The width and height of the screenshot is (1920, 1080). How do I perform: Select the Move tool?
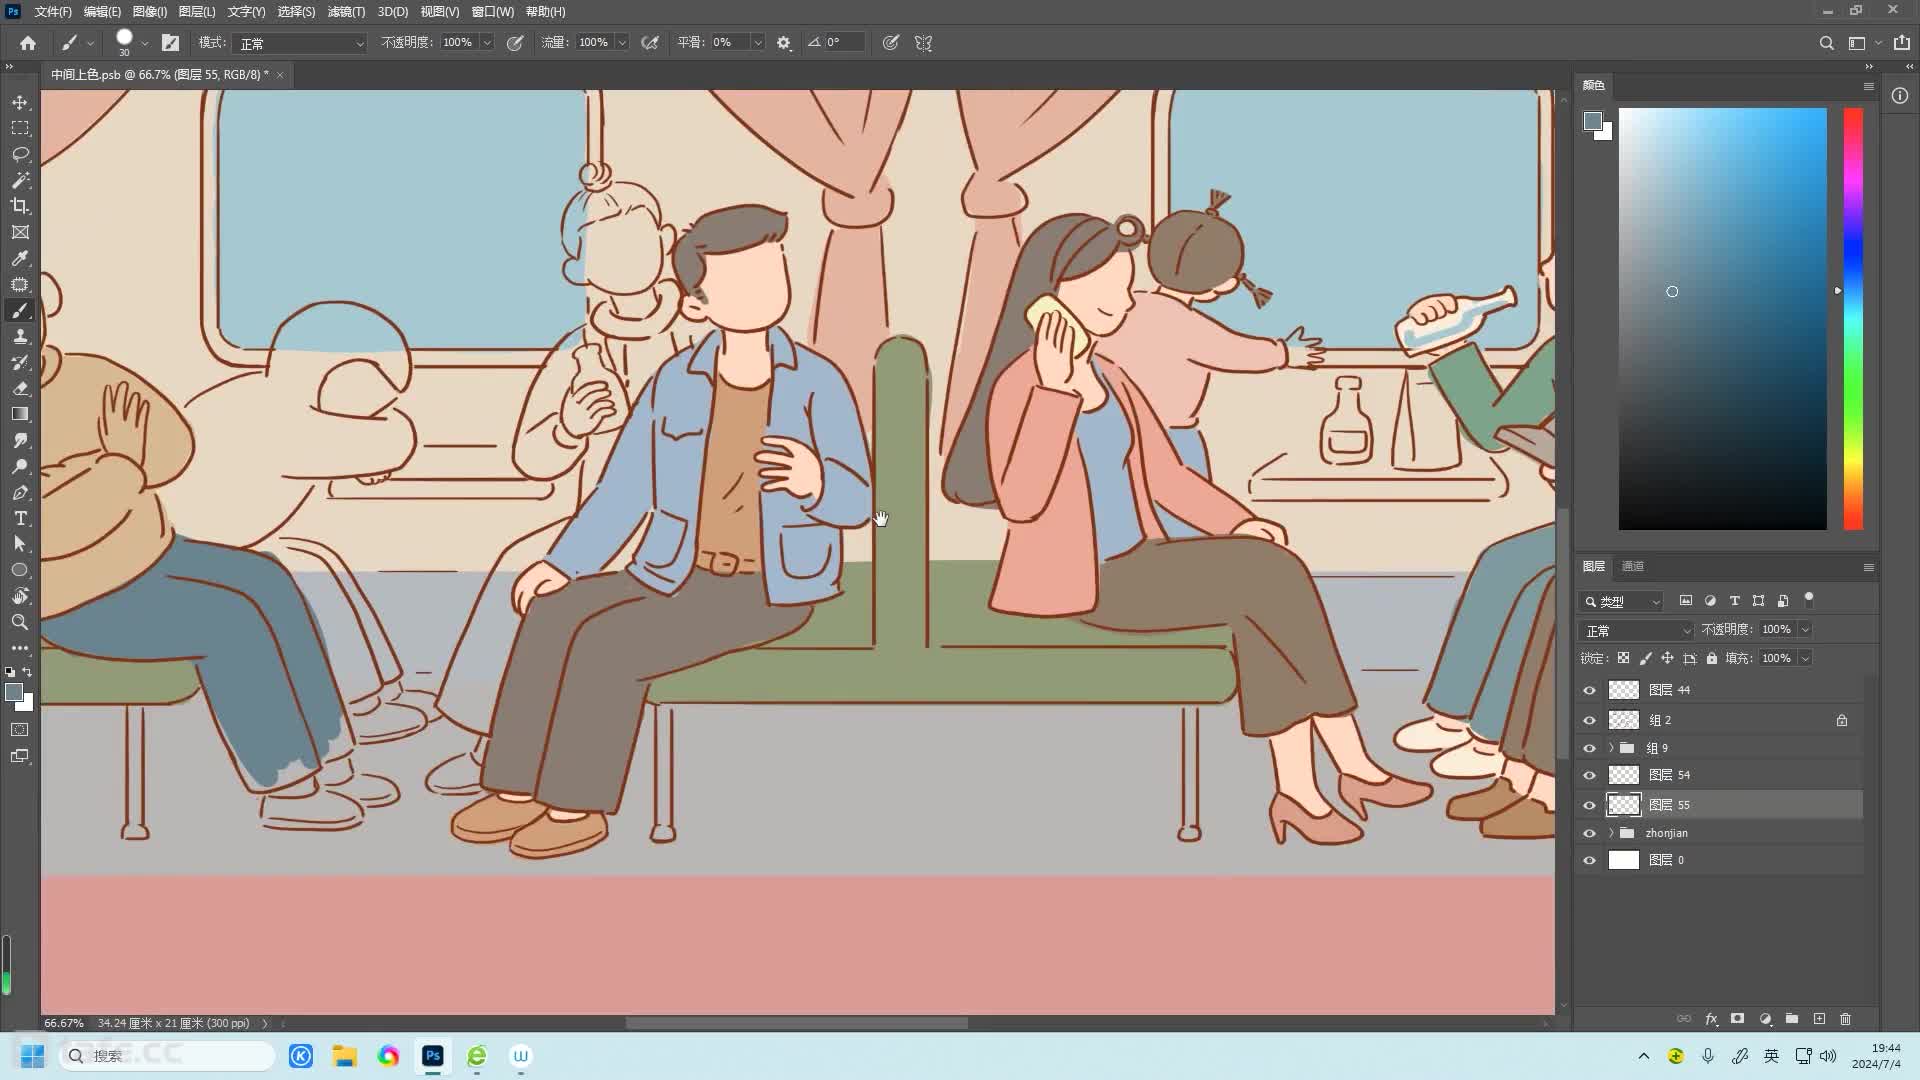tap(20, 102)
